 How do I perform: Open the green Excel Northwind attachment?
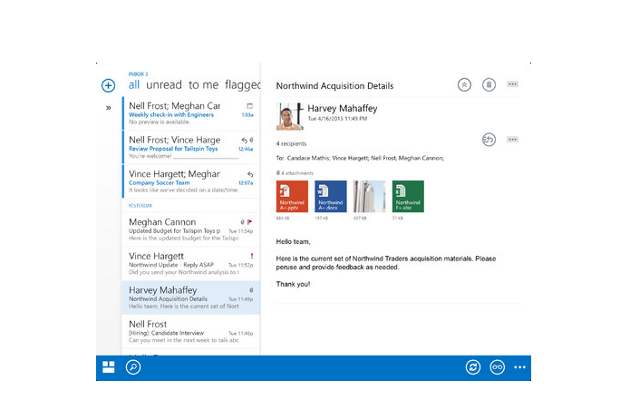(408, 196)
